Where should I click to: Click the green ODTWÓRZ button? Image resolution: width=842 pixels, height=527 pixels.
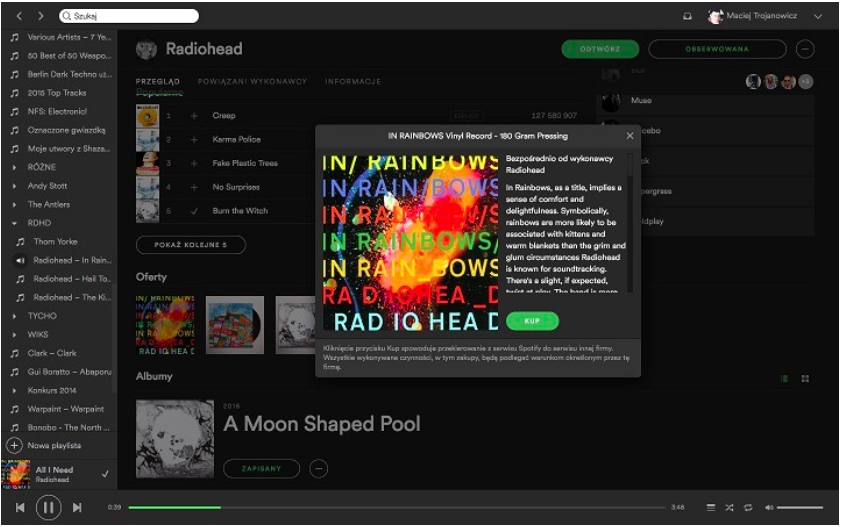pyautogui.click(x=600, y=49)
